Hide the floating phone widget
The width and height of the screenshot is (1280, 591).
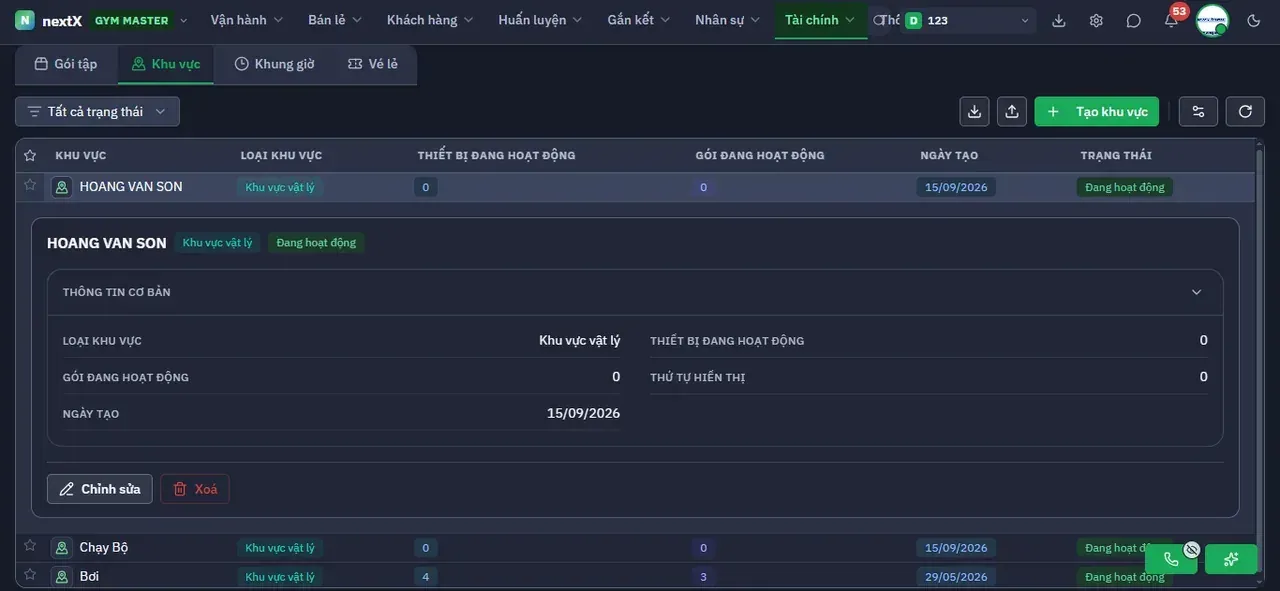pyautogui.click(x=1191, y=549)
